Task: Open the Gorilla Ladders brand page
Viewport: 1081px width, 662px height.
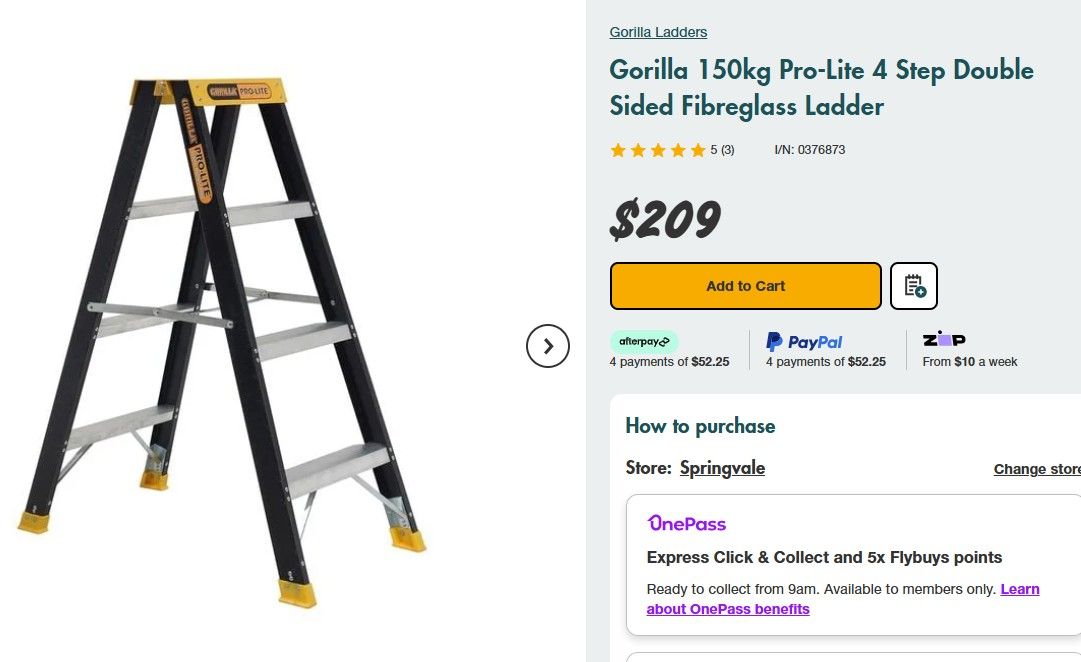Action: tap(658, 31)
